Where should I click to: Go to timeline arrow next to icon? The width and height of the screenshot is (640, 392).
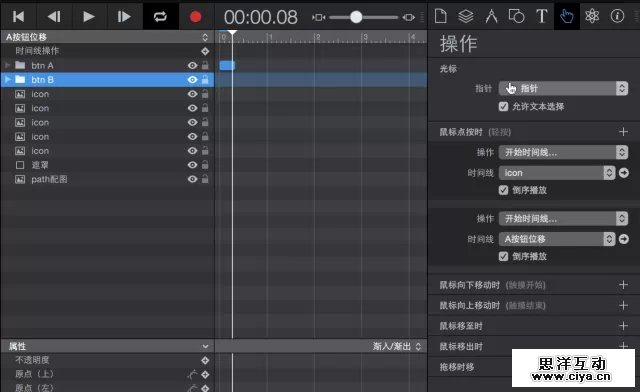[x=624, y=173]
